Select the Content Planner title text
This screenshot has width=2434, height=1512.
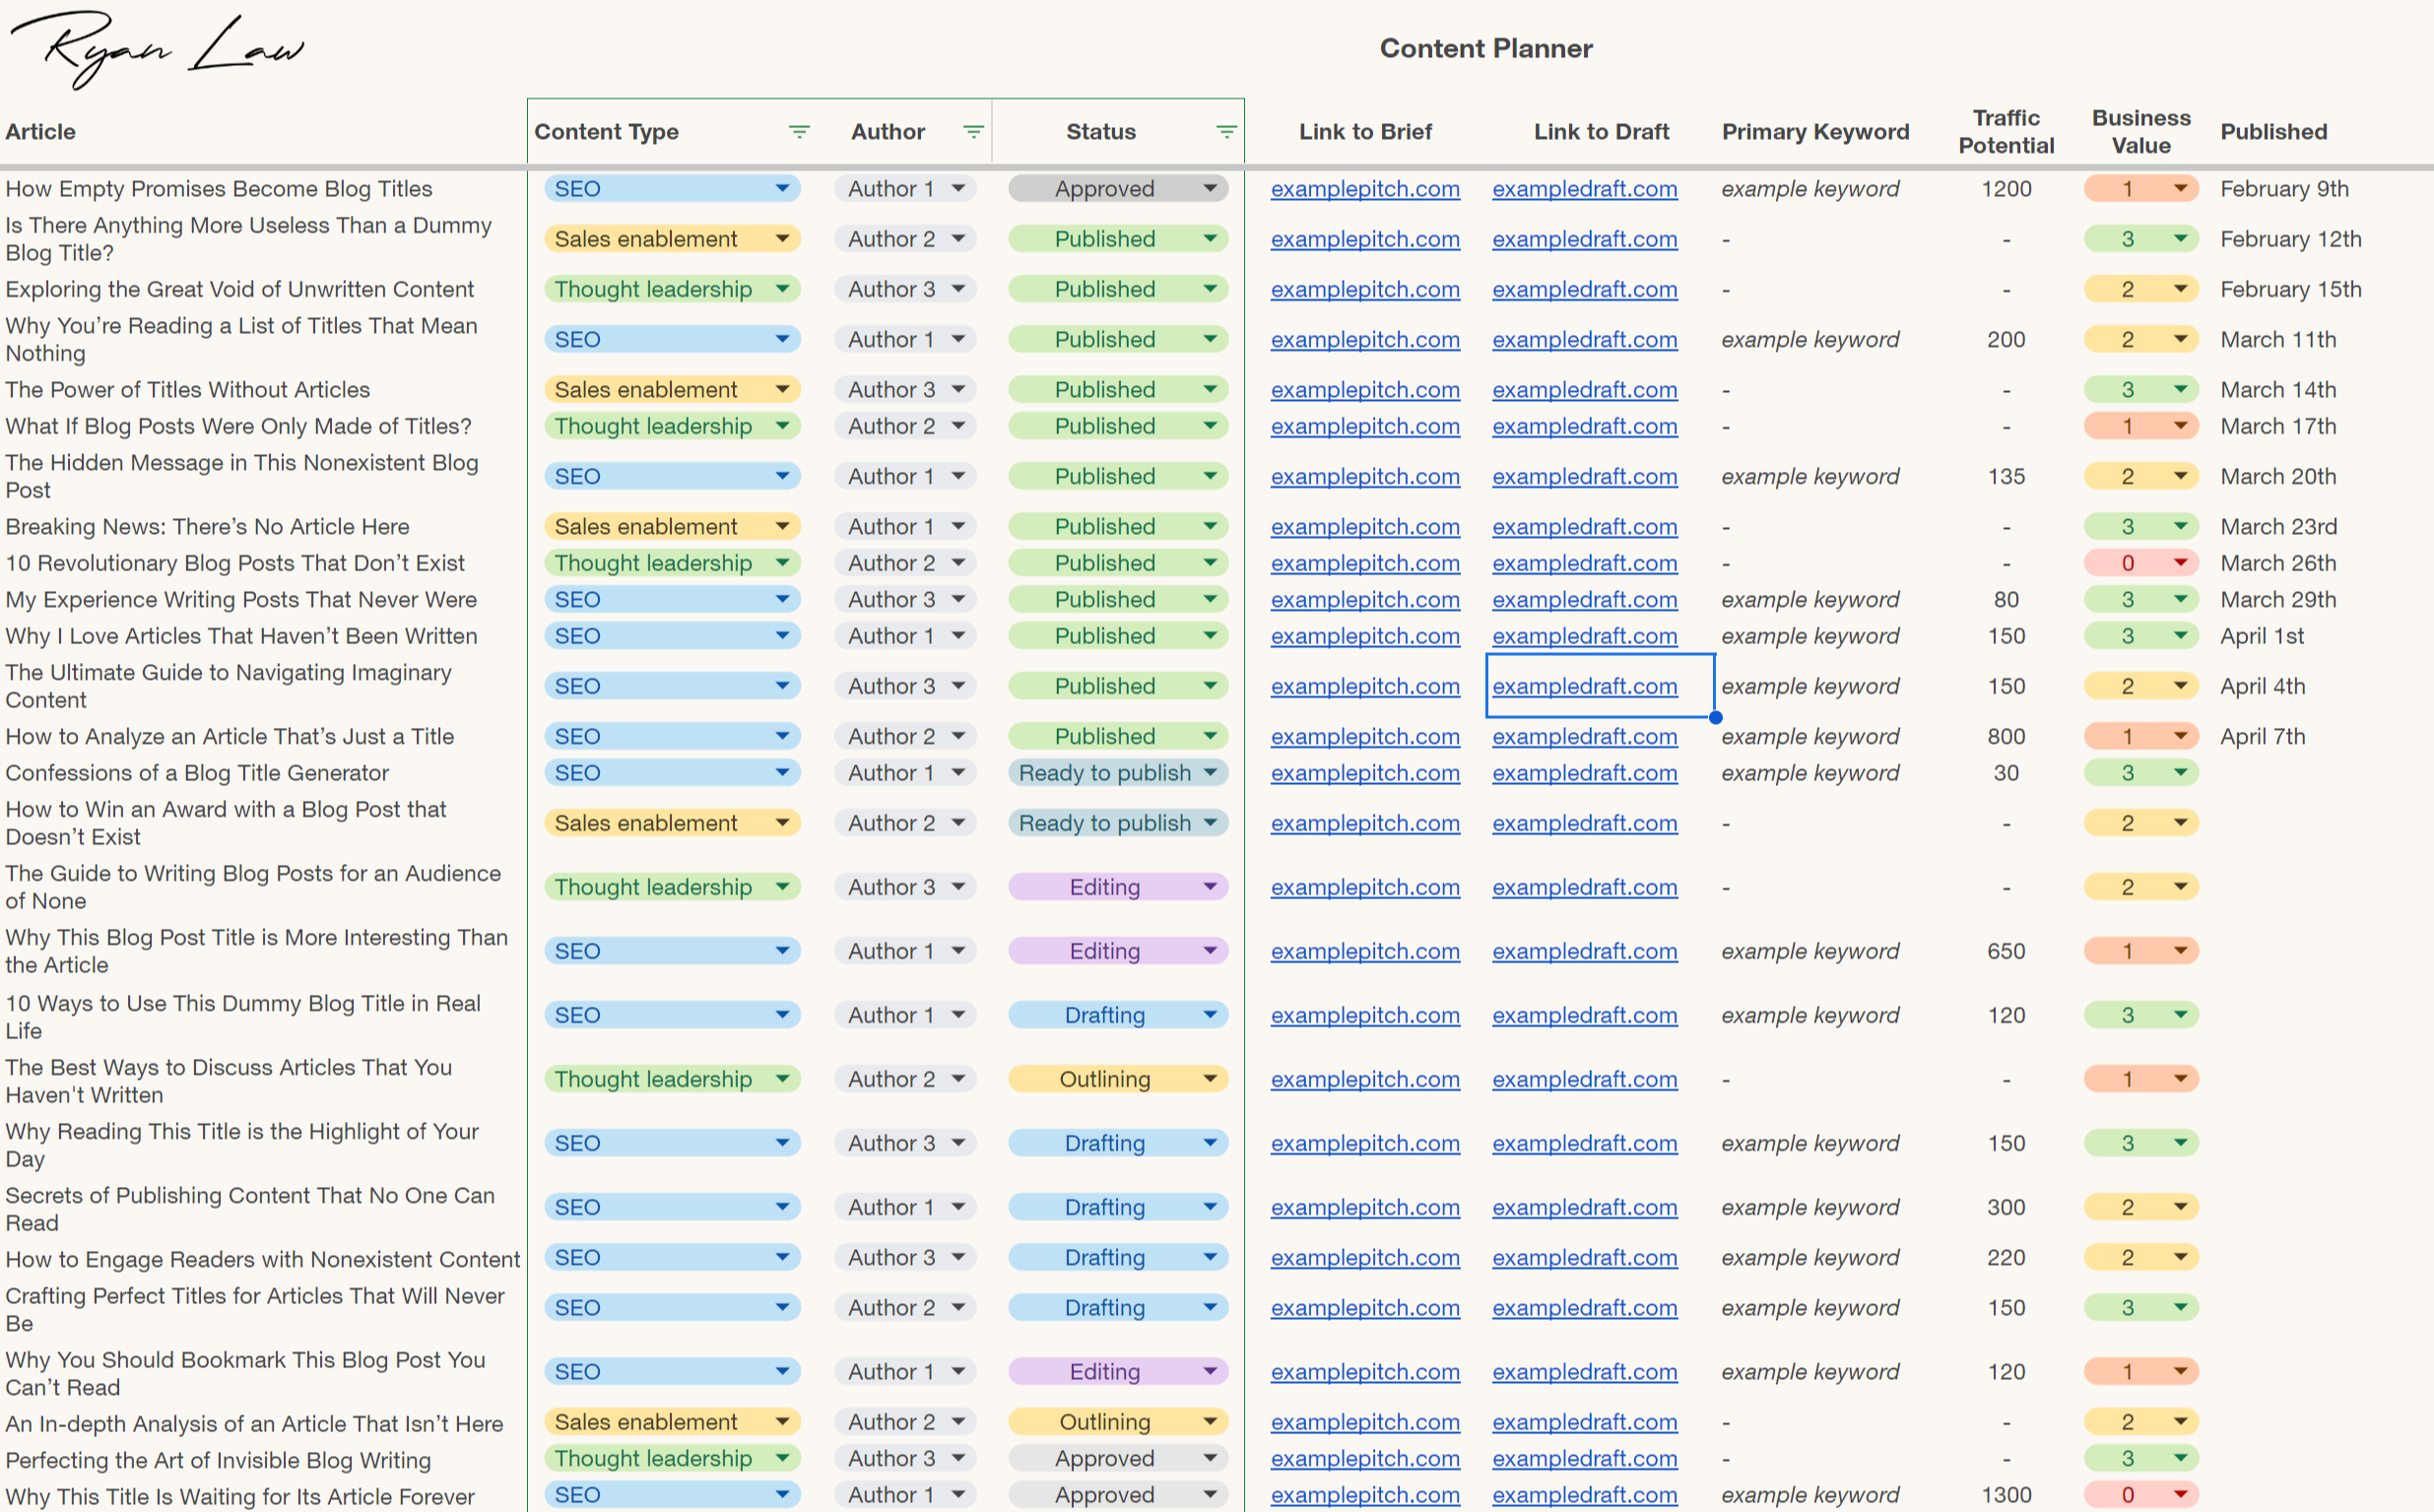pos(1485,49)
